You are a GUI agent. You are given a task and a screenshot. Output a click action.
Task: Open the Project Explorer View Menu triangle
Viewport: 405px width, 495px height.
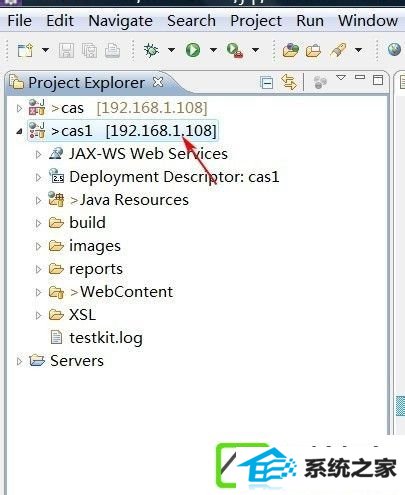click(341, 78)
